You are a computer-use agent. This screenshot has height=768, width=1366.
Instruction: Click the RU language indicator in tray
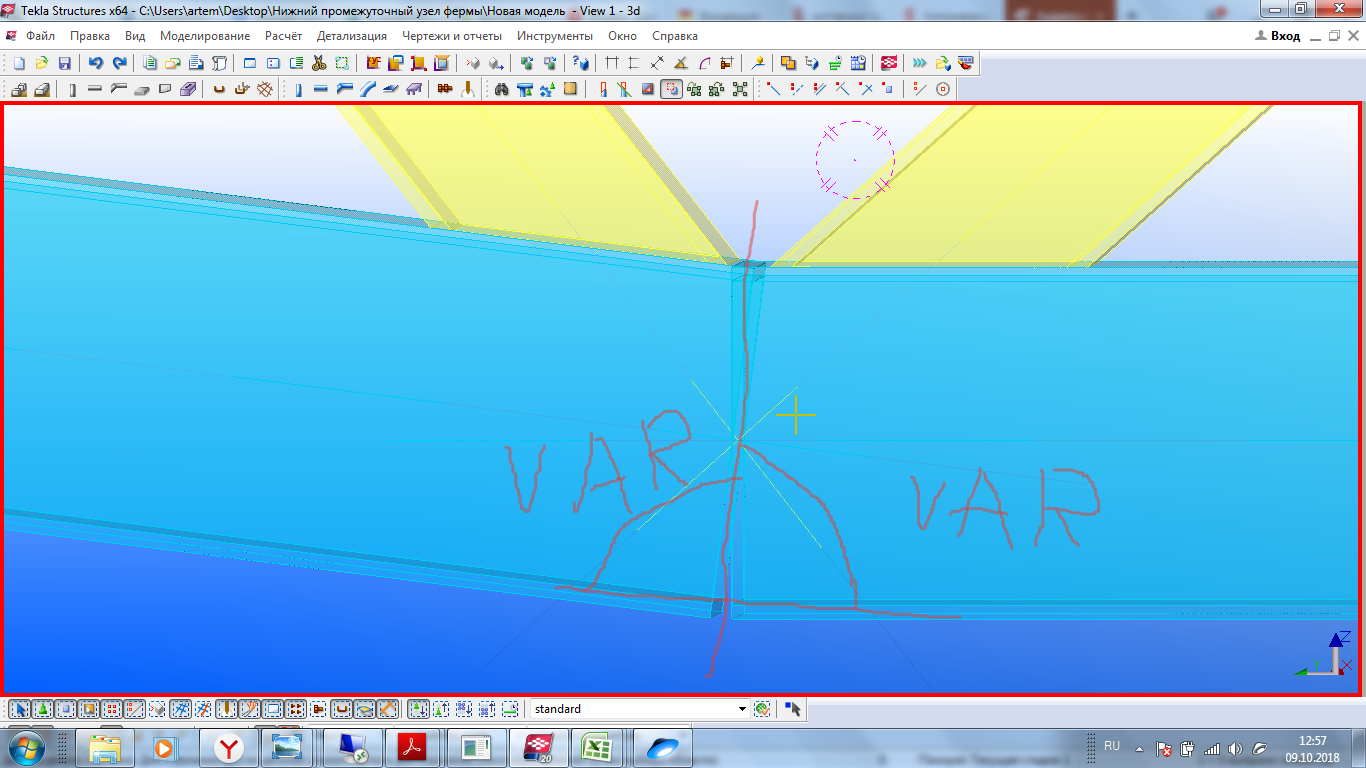(x=1112, y=746)
